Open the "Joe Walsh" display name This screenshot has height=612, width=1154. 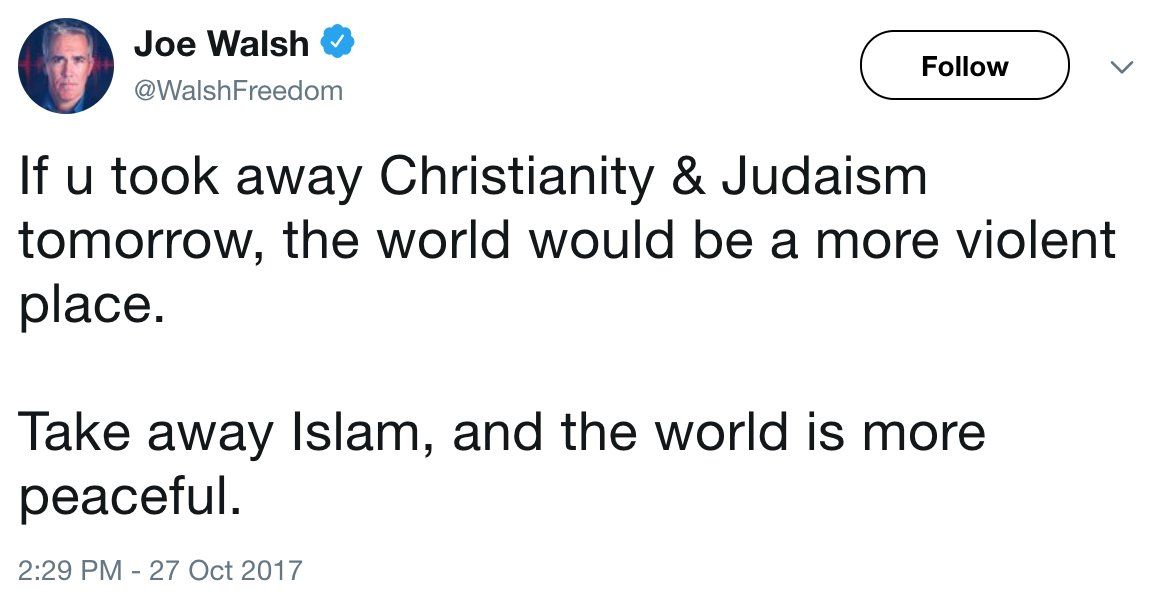pyautogui.click(x=221, y=44)
